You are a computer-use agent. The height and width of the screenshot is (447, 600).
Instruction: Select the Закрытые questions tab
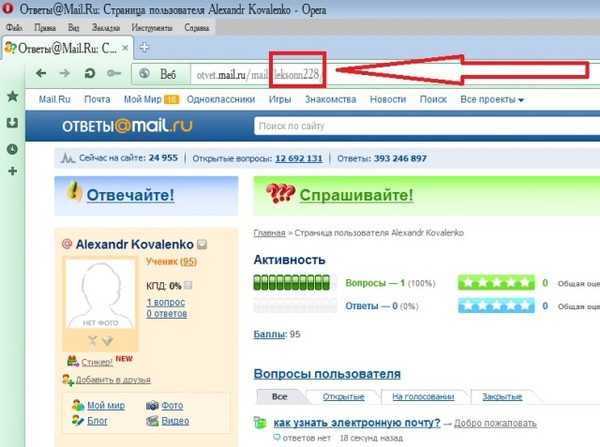(502, 396)
